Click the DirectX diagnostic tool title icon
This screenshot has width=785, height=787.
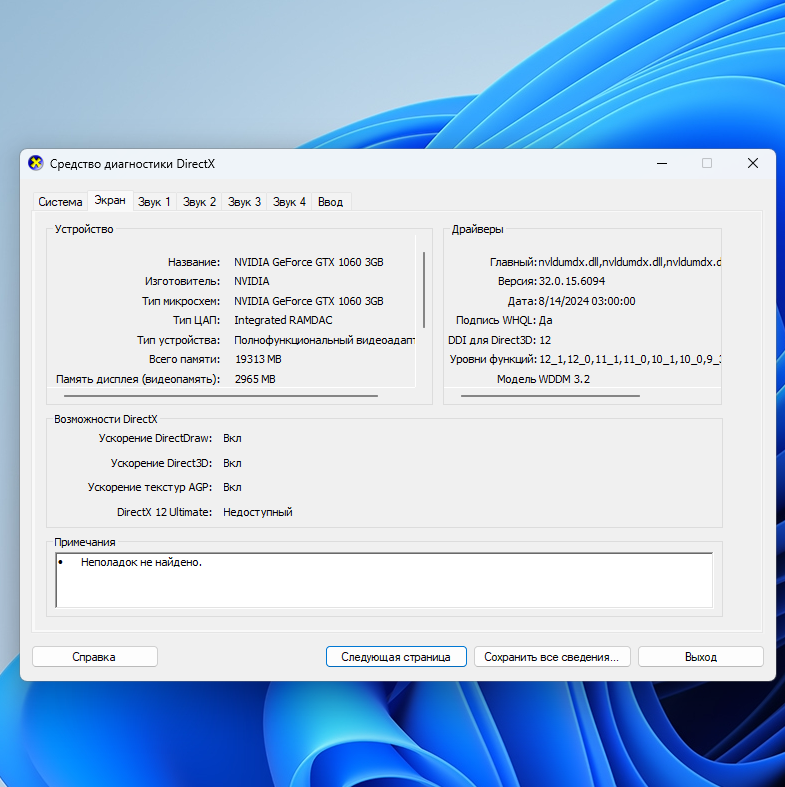click(x=36, y=164)
